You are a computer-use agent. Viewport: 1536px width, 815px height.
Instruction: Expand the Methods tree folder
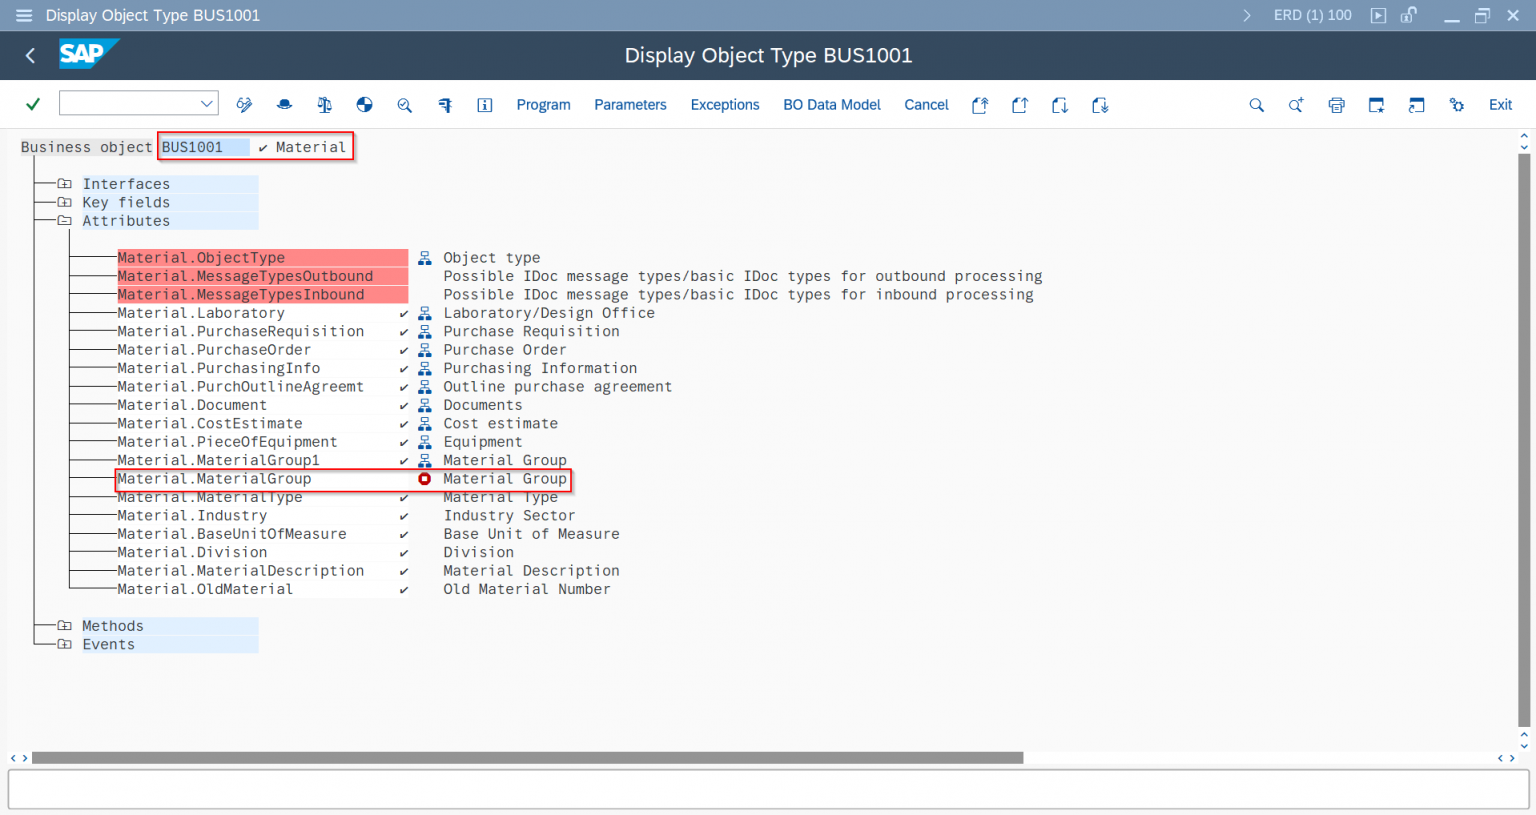pyautogui.click(x=65, y=626)
